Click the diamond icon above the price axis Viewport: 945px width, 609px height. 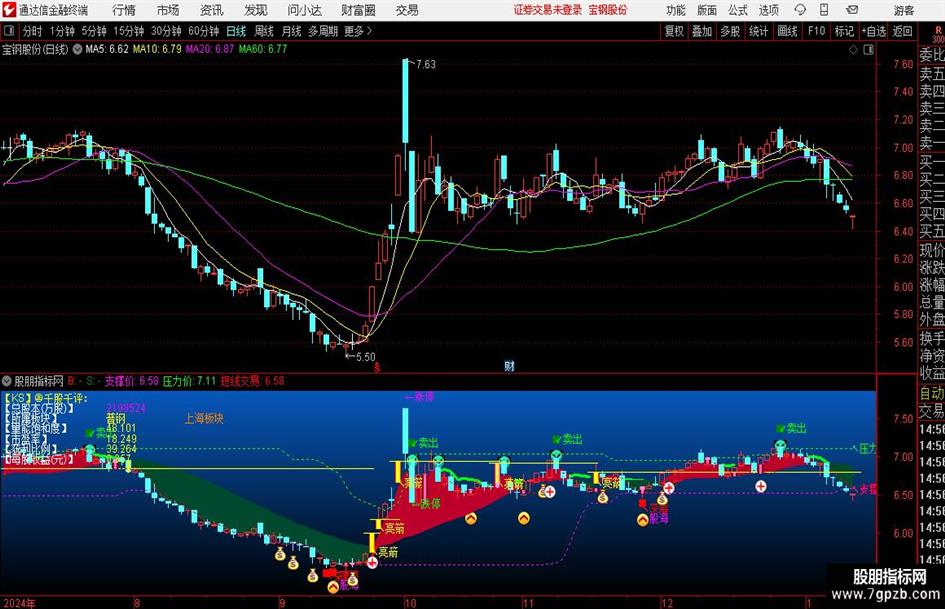853,50
